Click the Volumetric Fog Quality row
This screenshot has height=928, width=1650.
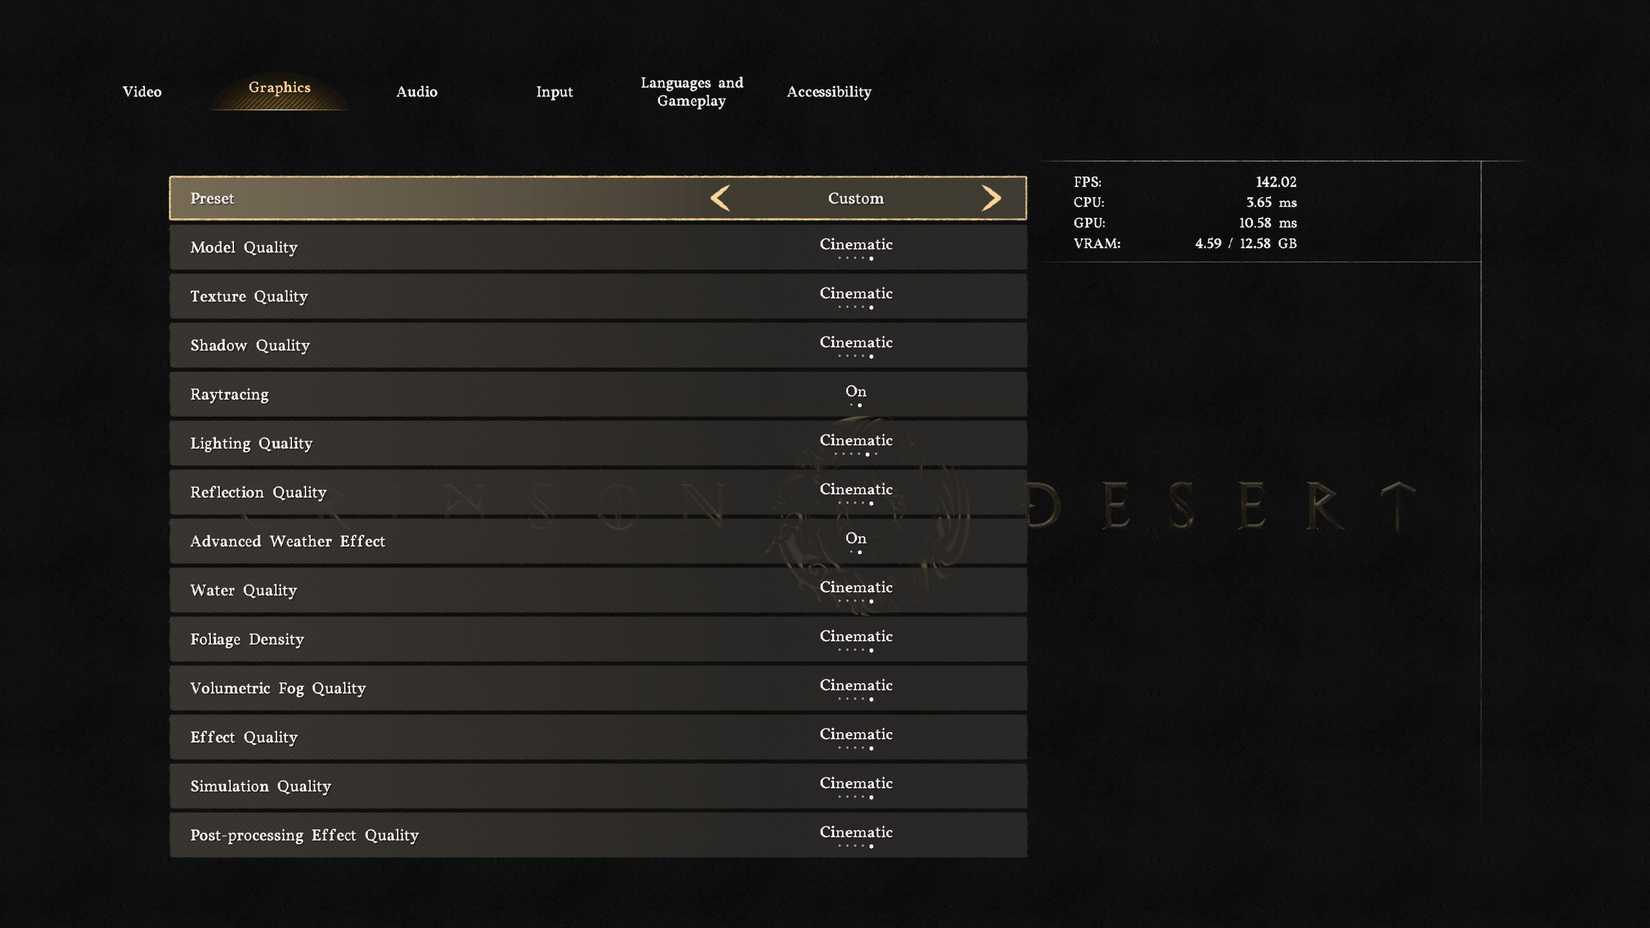[598, 688]
